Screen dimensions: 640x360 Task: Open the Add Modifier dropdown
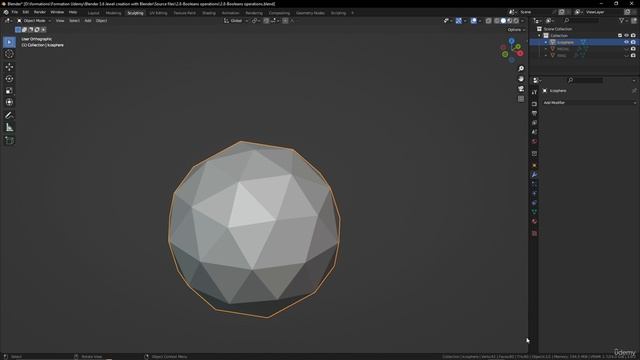[589, 103]
